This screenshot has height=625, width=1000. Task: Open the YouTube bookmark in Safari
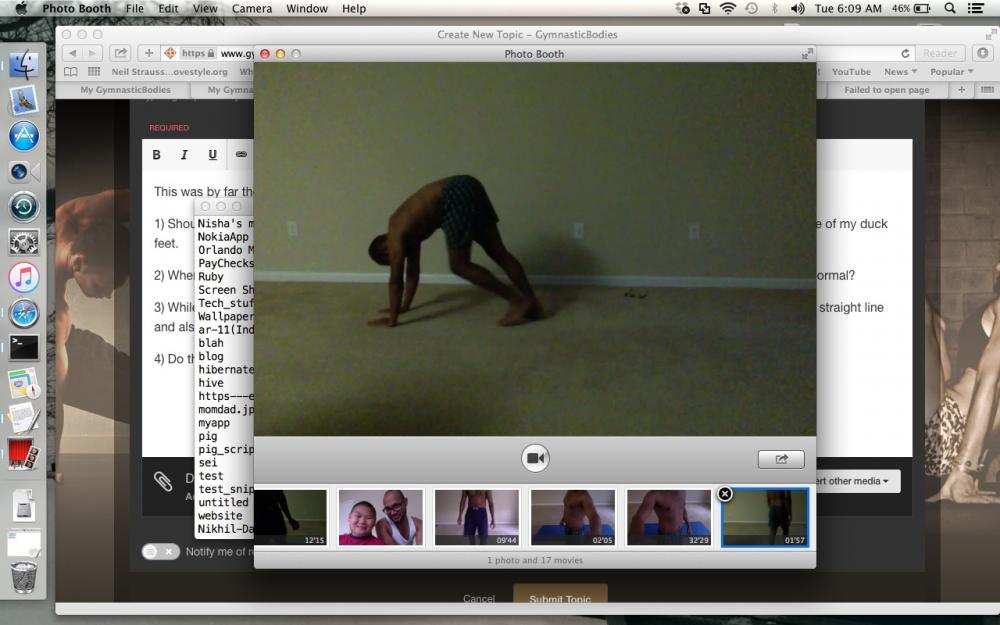pos(851,72)
